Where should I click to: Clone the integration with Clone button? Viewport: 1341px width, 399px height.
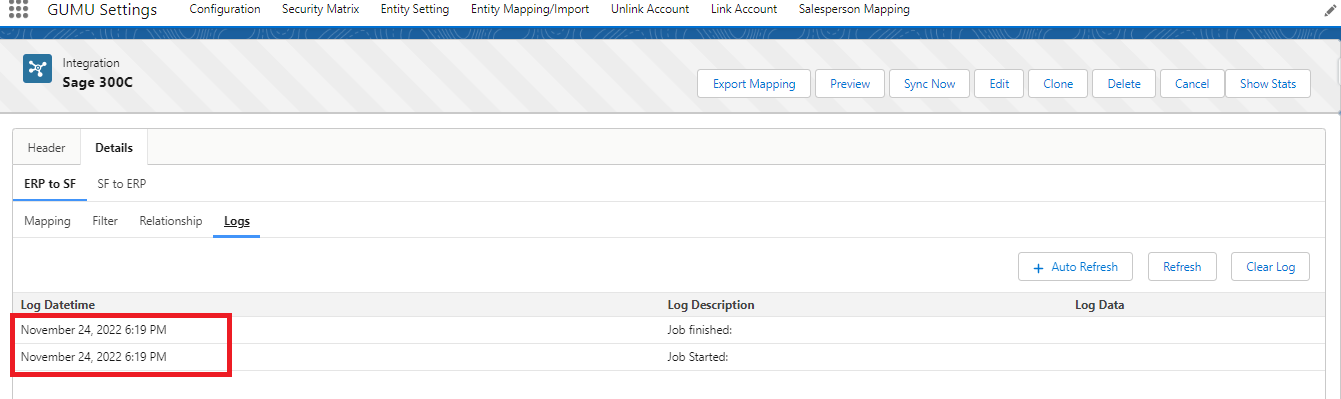coord(1058,84)
